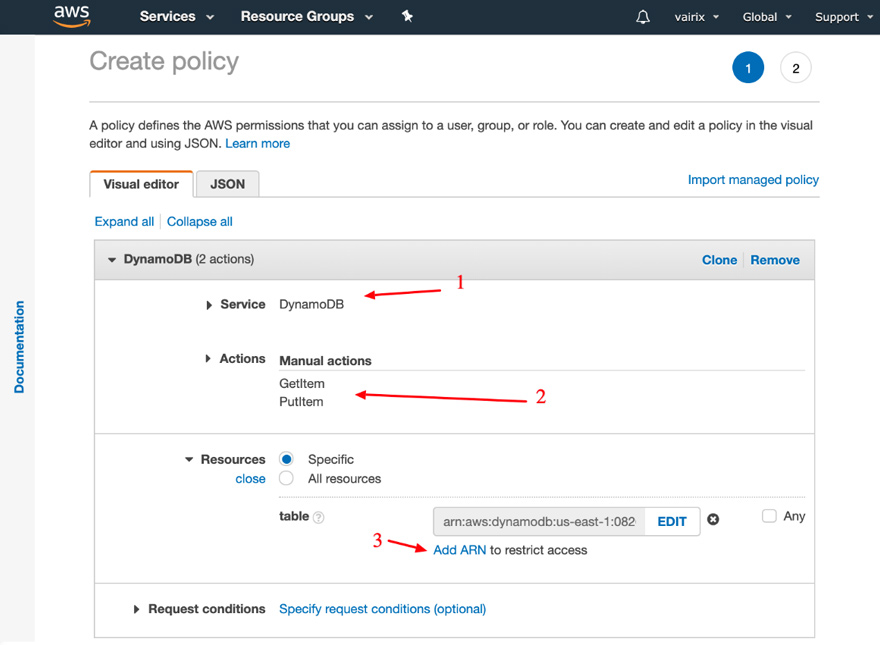Viewport: 880px width, 645px height.
Task: Check the Any table checkbox
Action: pos(769,515)
